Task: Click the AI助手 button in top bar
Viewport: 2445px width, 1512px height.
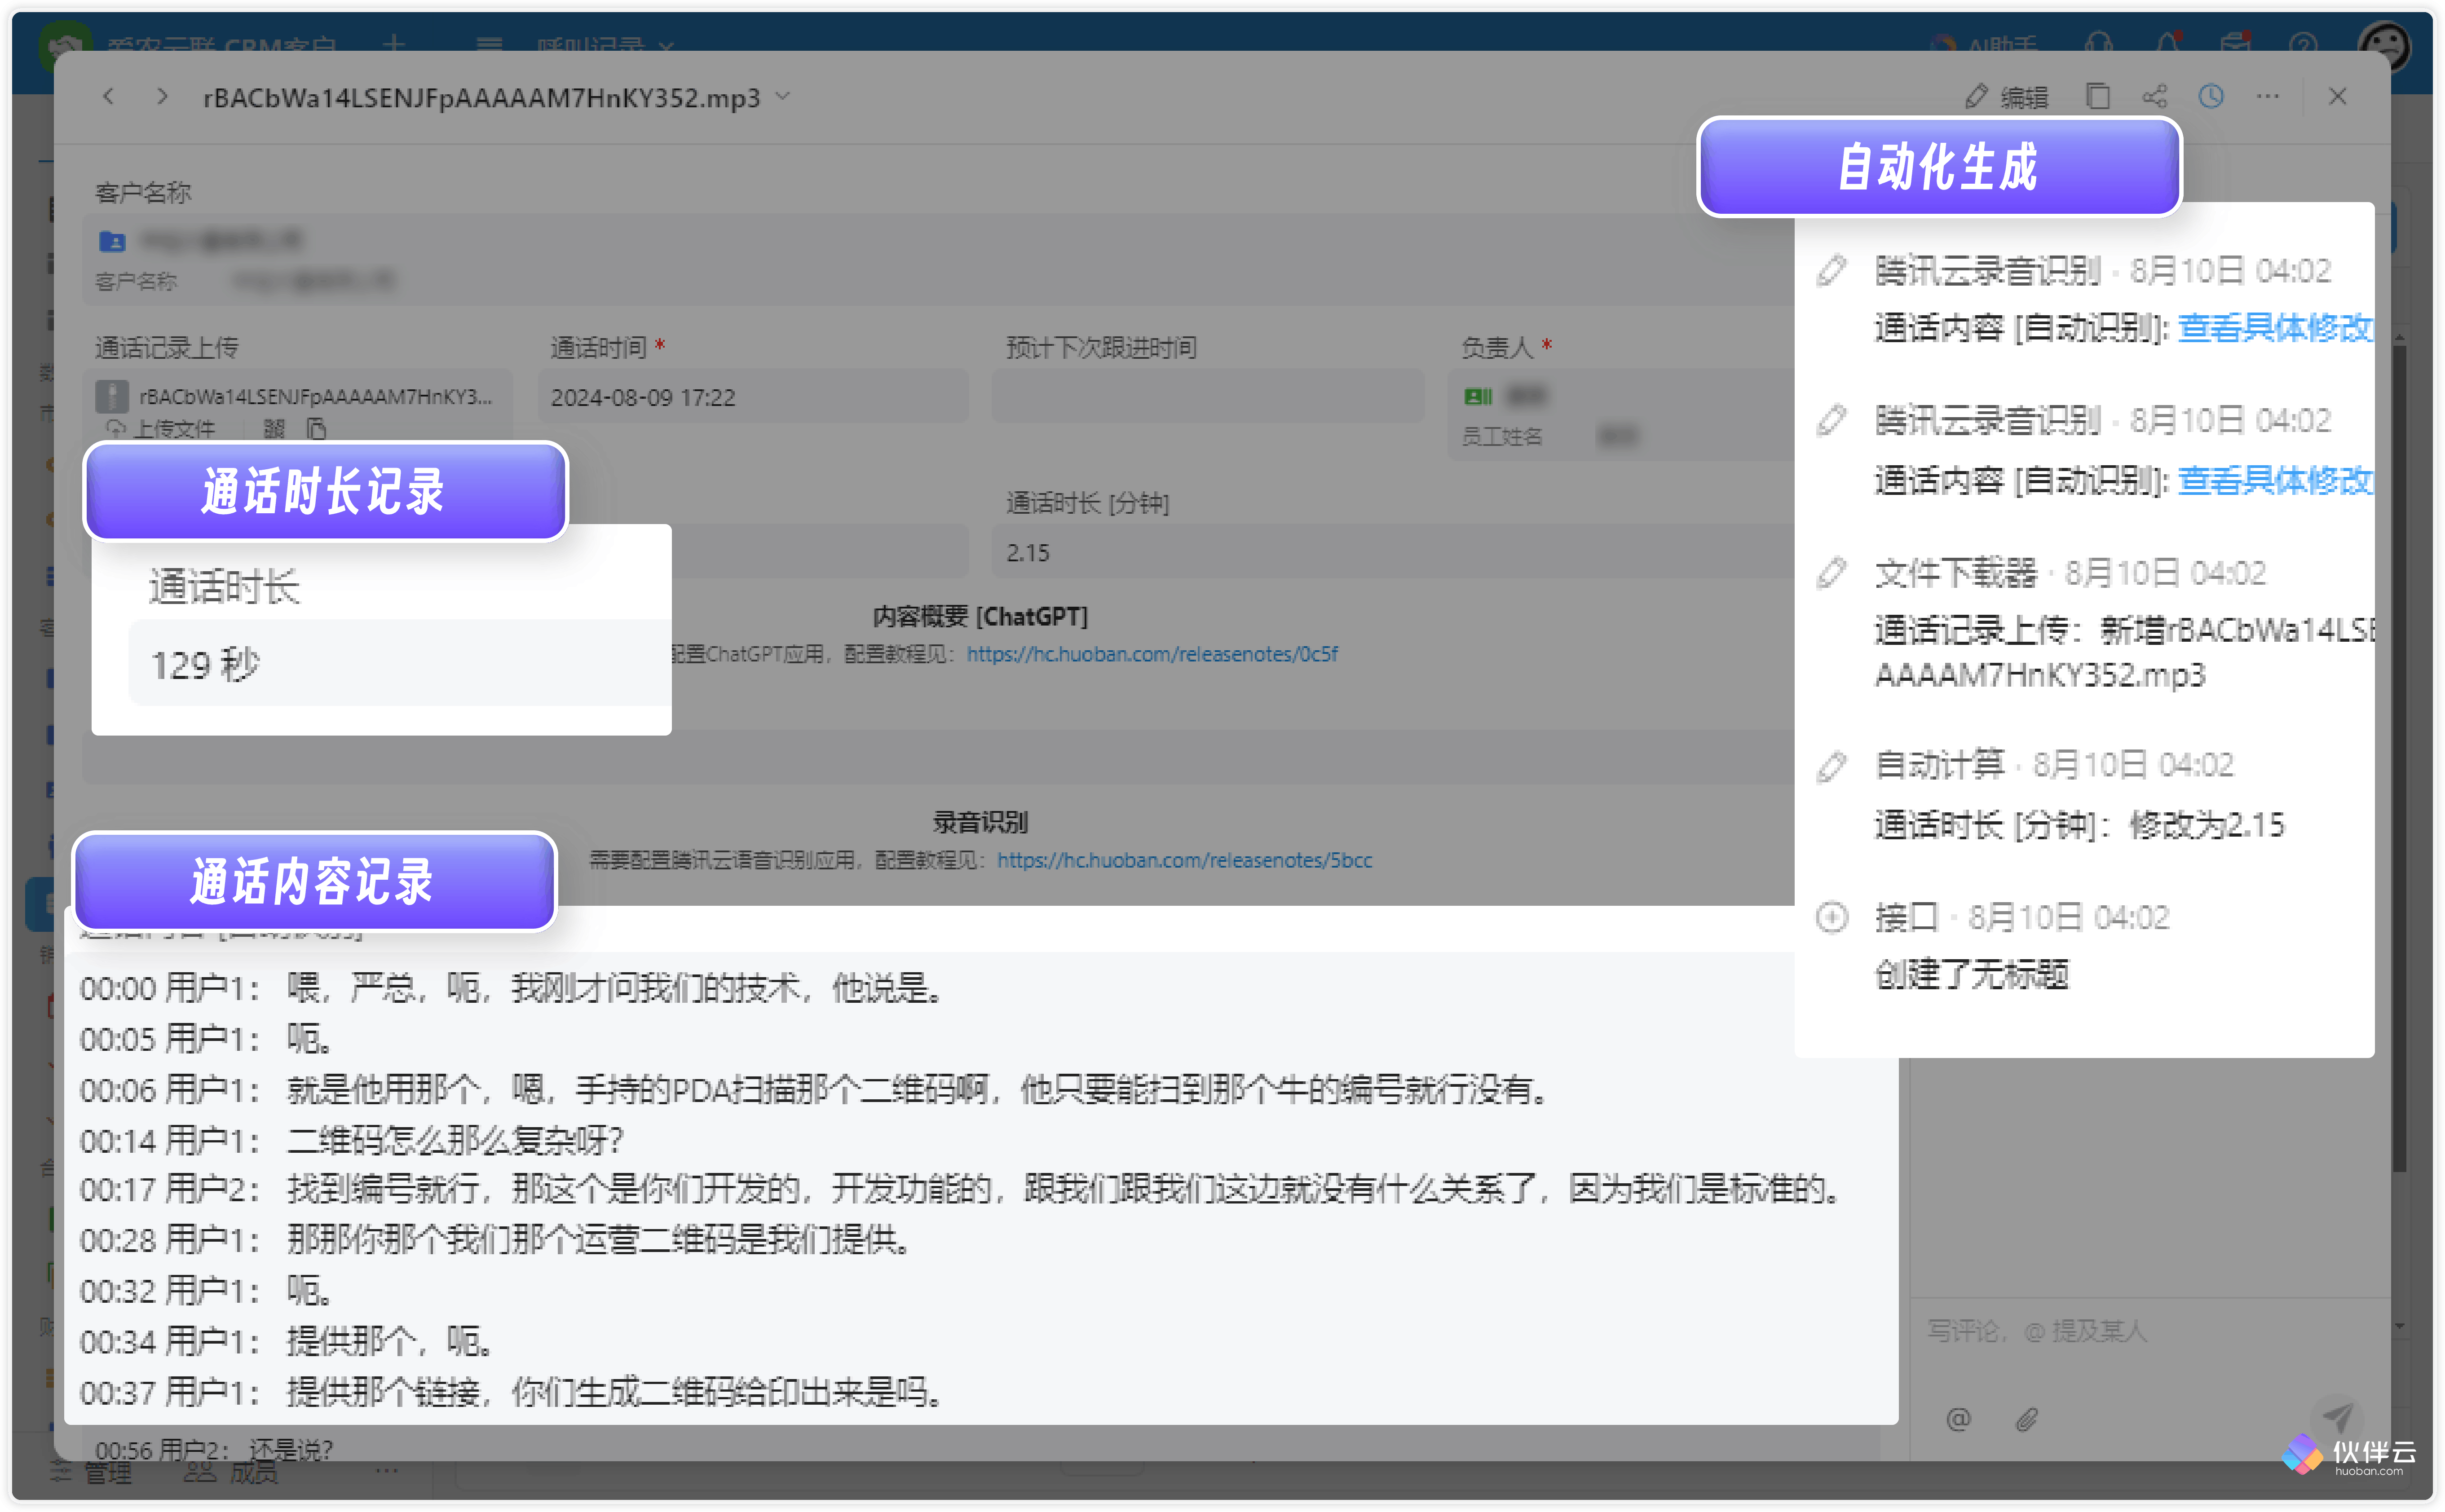Action: (1984, 44)
